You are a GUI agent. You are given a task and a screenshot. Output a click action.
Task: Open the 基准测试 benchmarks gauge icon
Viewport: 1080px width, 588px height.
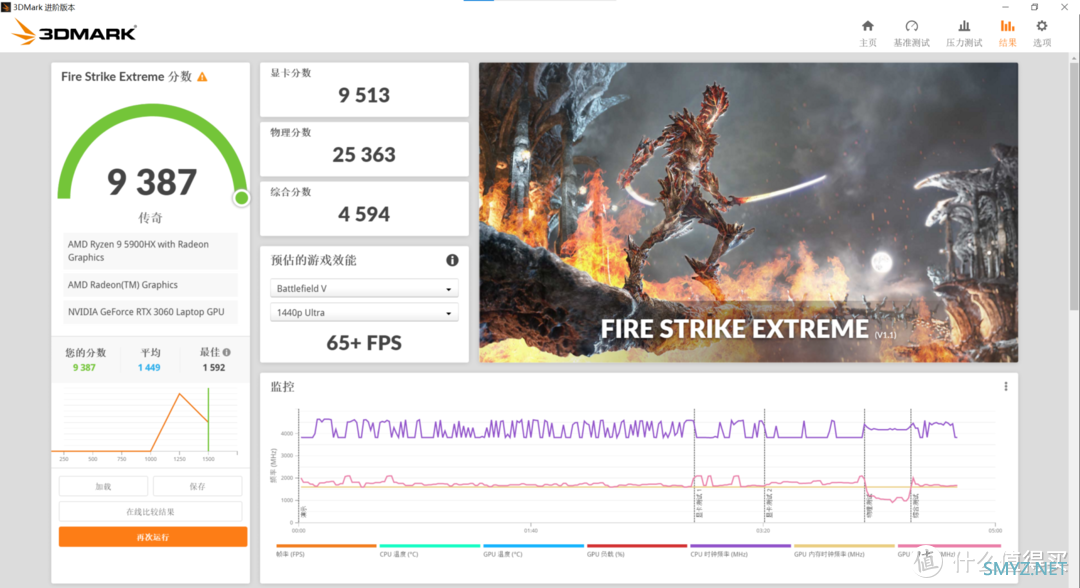tap(911, 27)
